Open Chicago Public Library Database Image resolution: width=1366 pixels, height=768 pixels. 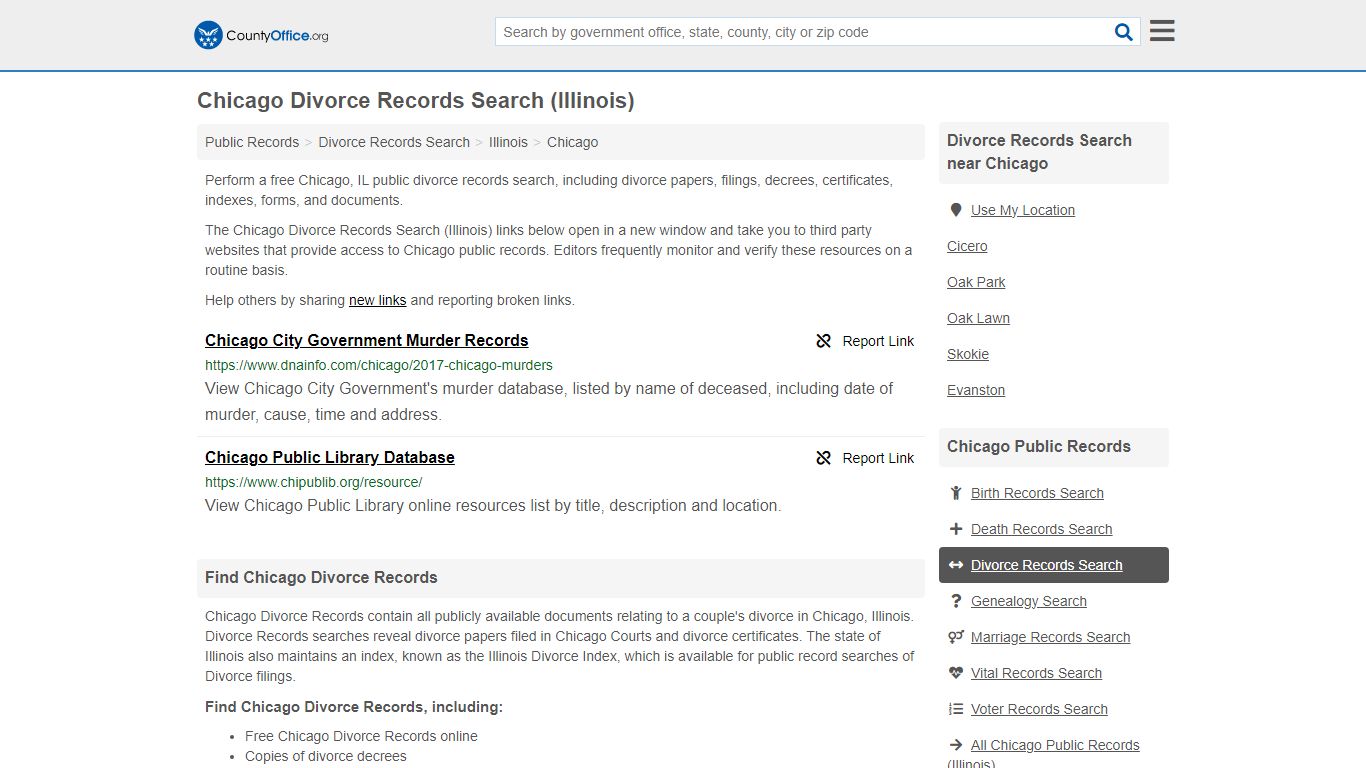coord(330,457)
